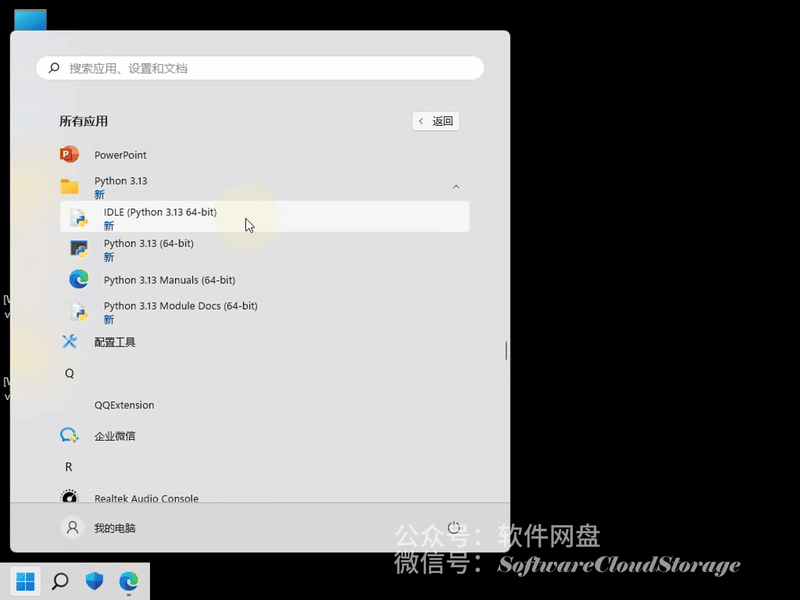
Task: Open QQExtension from the app list
Action: (x=124, y=404)
